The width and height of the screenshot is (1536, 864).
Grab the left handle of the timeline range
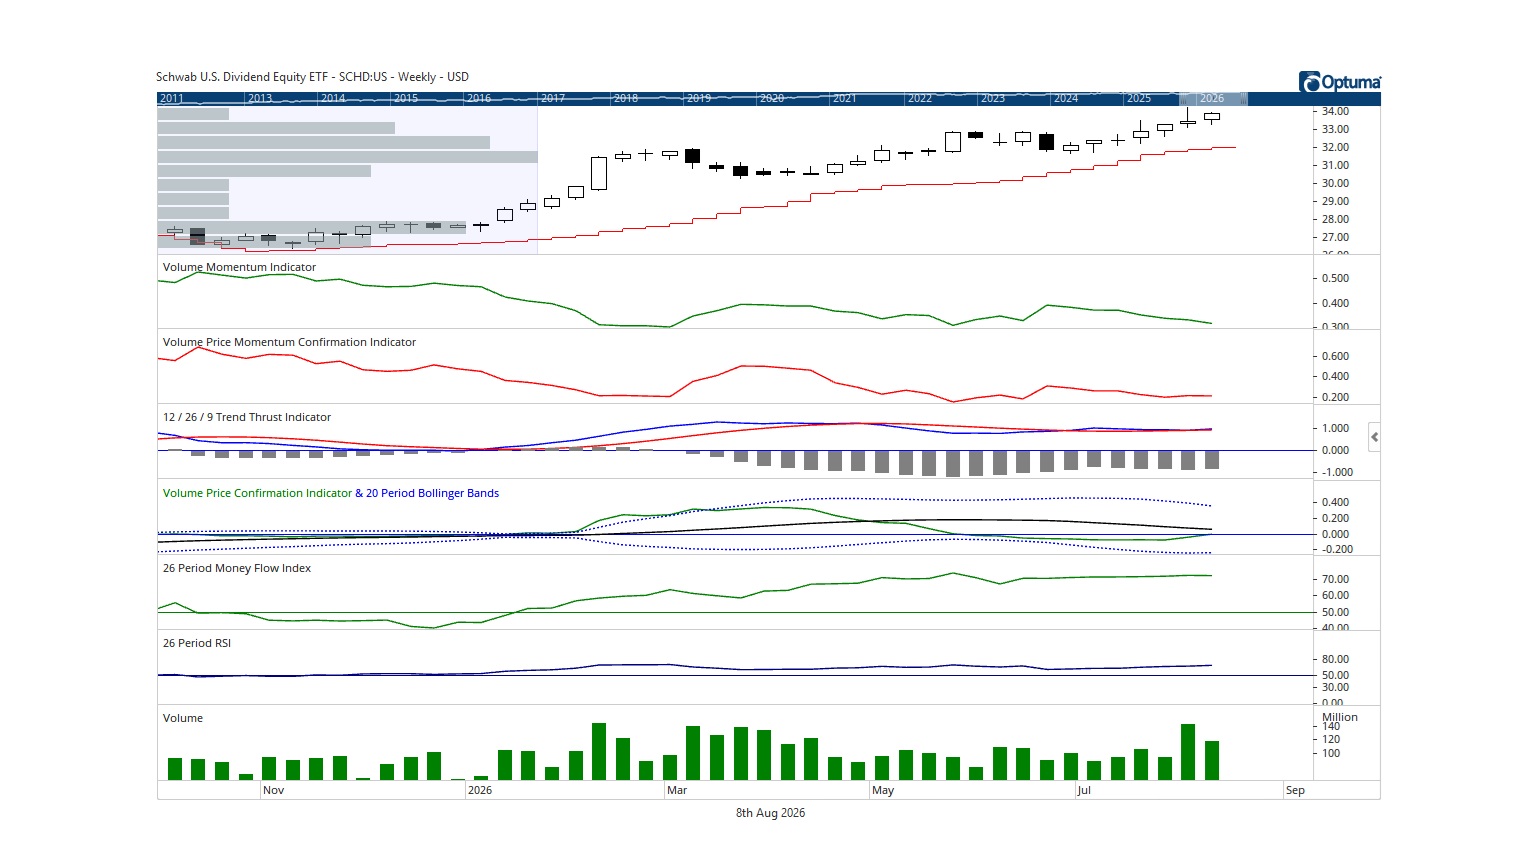click(x=1183, y=98)
